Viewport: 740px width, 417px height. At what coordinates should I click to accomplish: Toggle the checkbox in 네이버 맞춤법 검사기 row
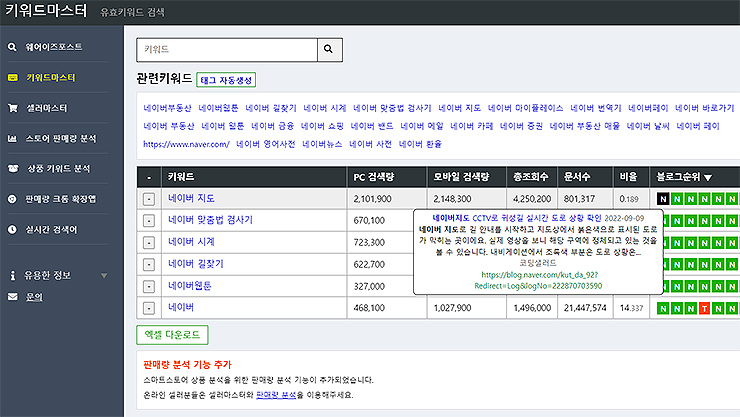tap(149, 221)
